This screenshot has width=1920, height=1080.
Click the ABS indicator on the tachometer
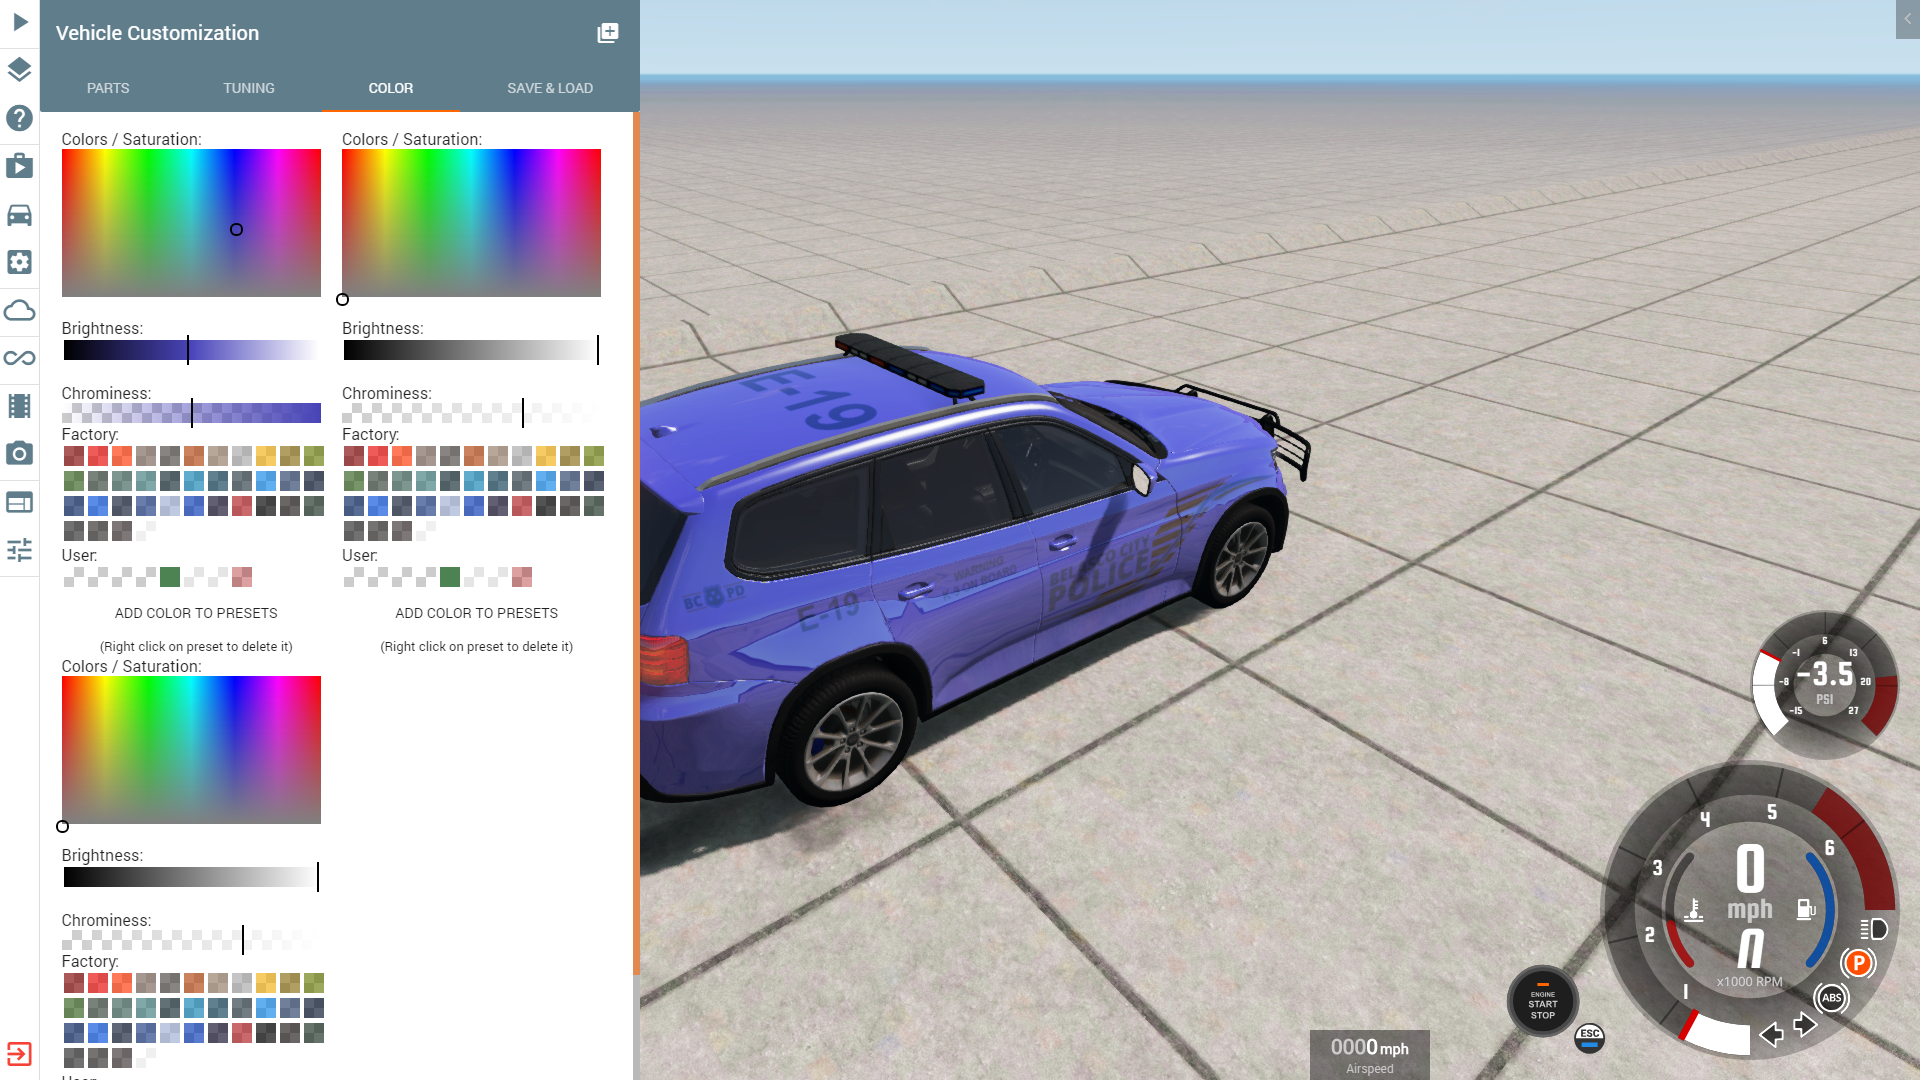click(1831, 998)
